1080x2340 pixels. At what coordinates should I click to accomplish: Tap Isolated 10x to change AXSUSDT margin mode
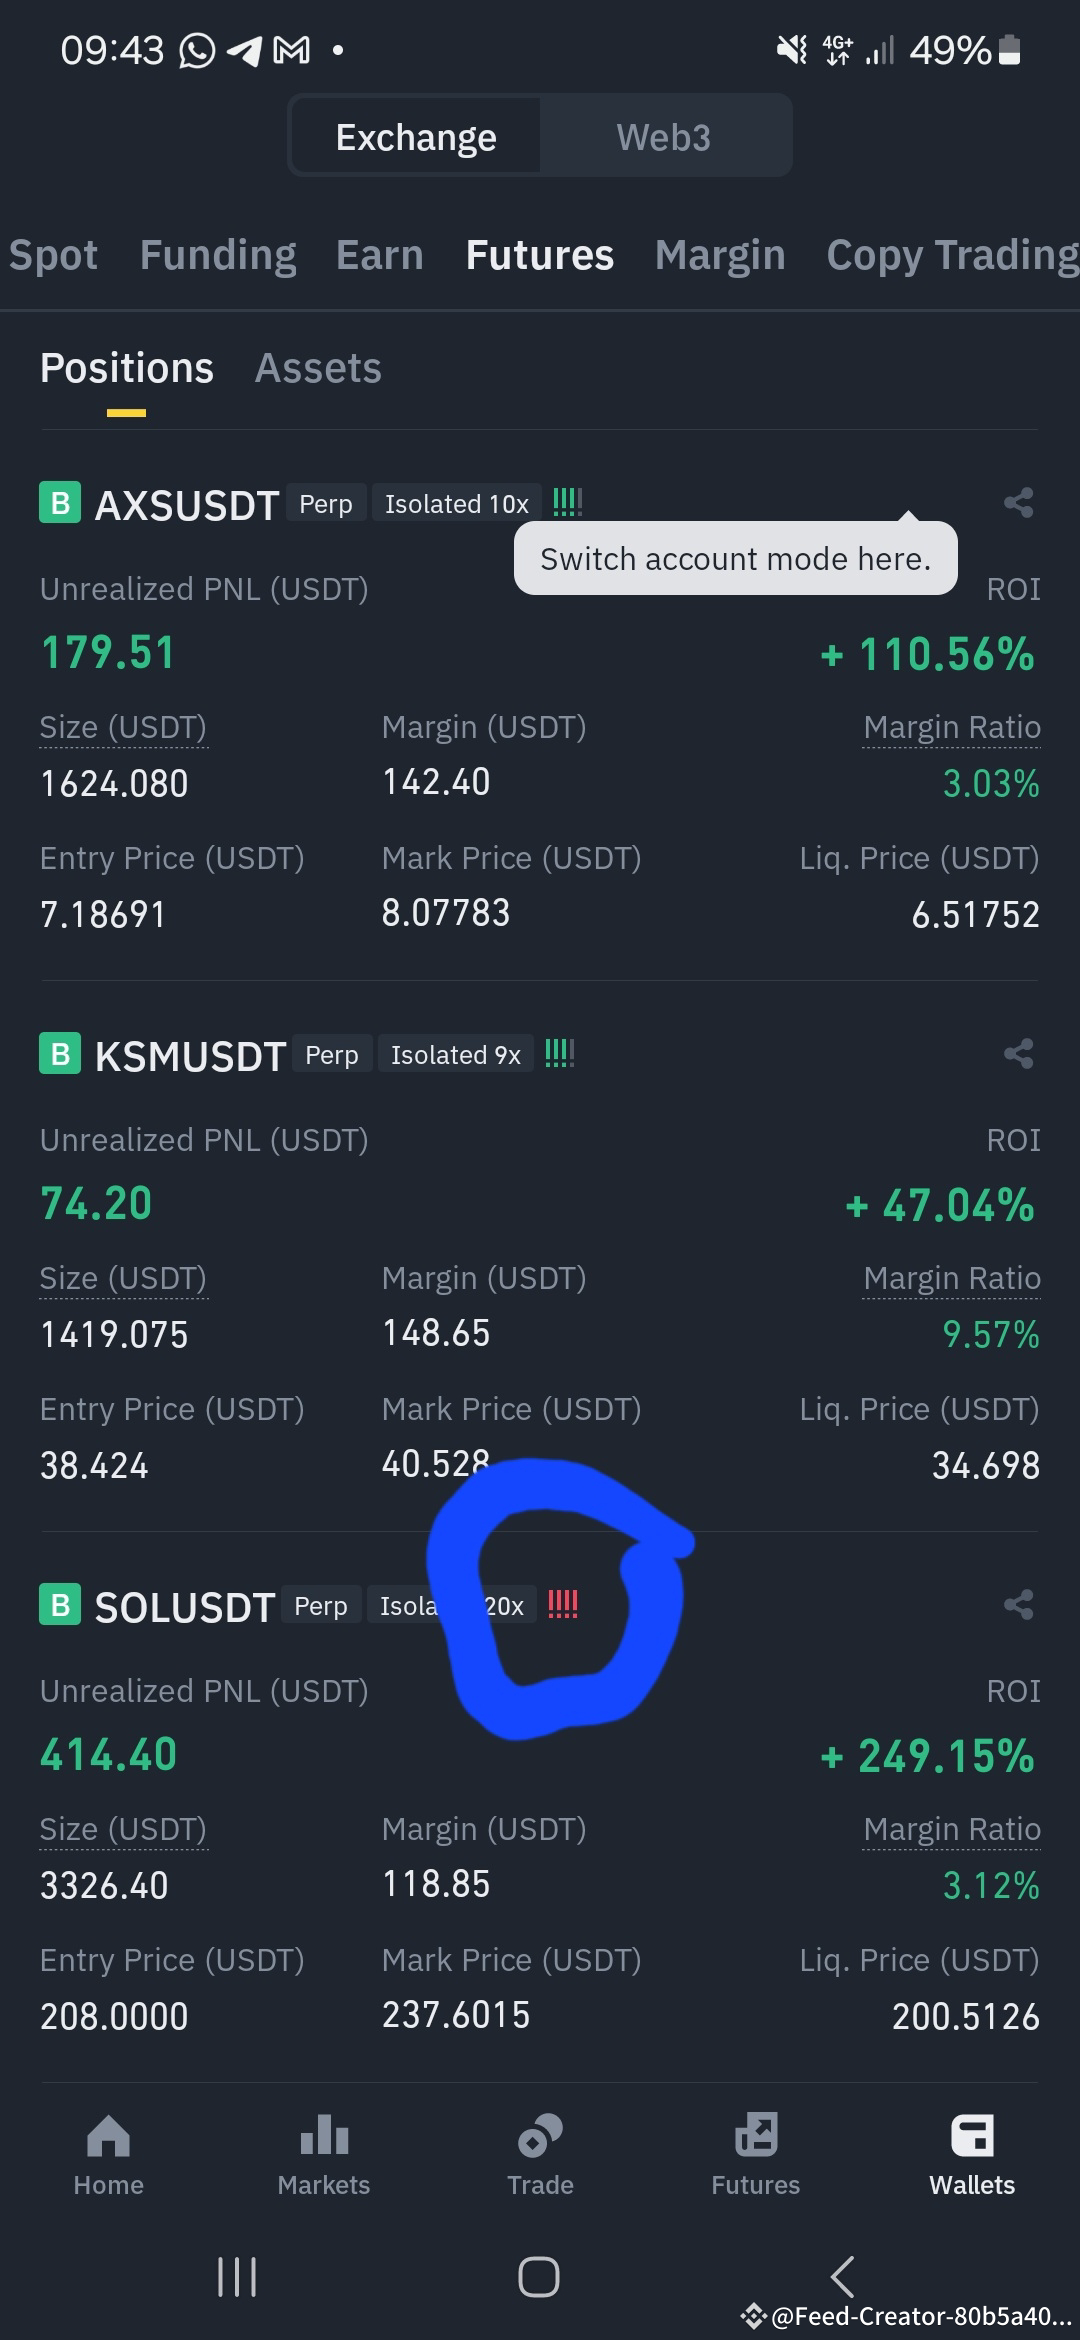point(456,503)
